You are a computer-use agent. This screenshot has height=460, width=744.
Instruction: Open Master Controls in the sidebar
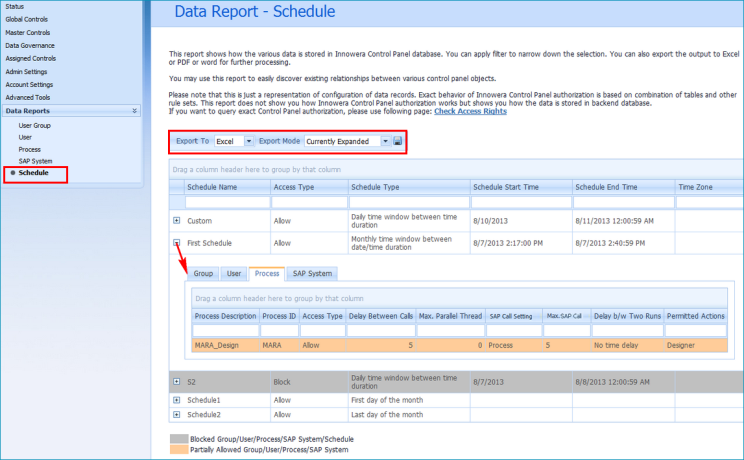tap(28, 33)
